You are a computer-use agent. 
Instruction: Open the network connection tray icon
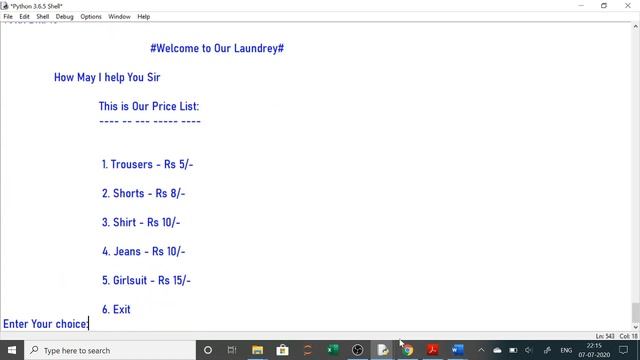[547, 350]
